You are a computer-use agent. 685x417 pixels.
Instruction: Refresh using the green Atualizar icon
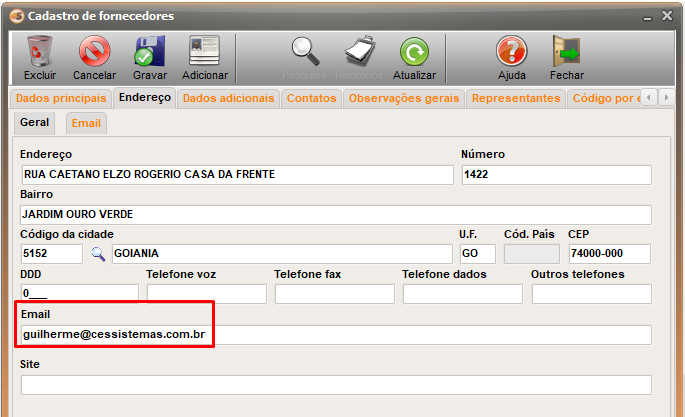point(414,52)
